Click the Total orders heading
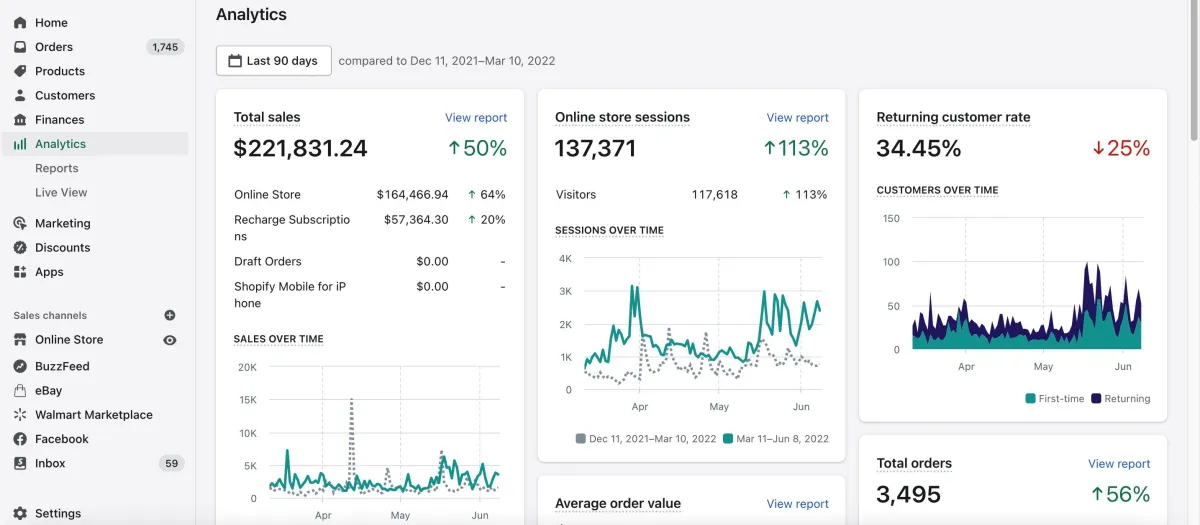 tap(914, 463)
